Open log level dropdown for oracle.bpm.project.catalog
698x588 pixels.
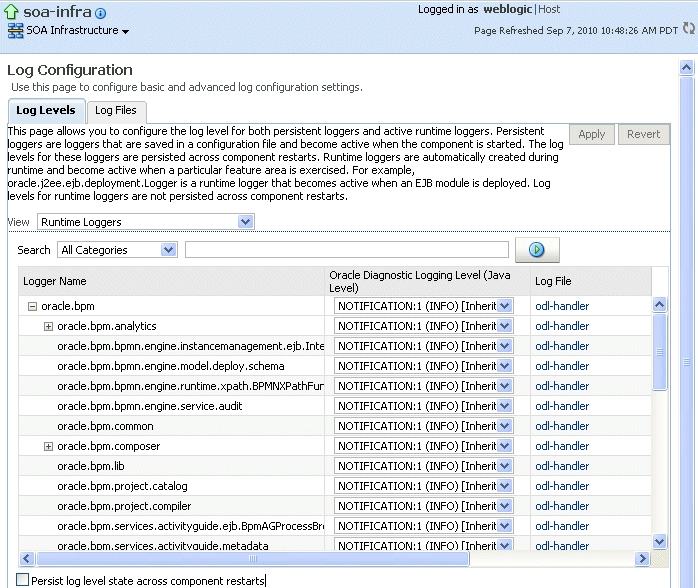pyautogui.click(x=423, y=486)
